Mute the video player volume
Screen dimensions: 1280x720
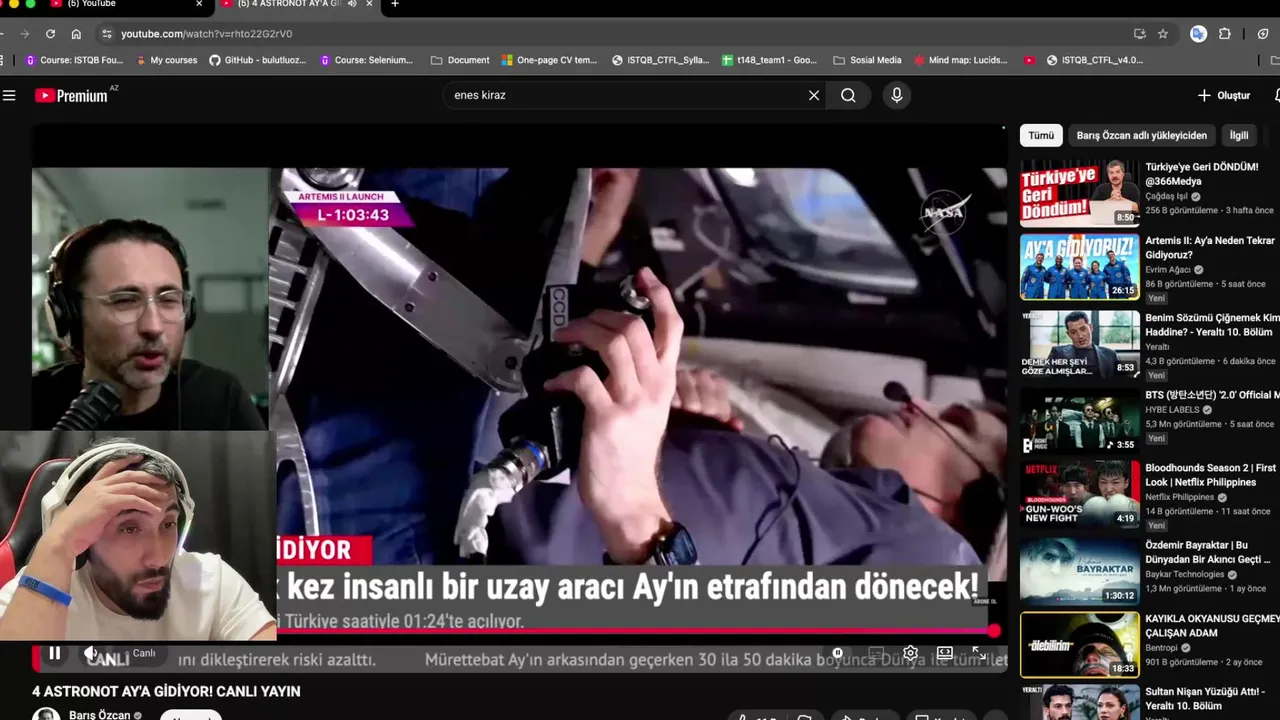click(91, 653)
